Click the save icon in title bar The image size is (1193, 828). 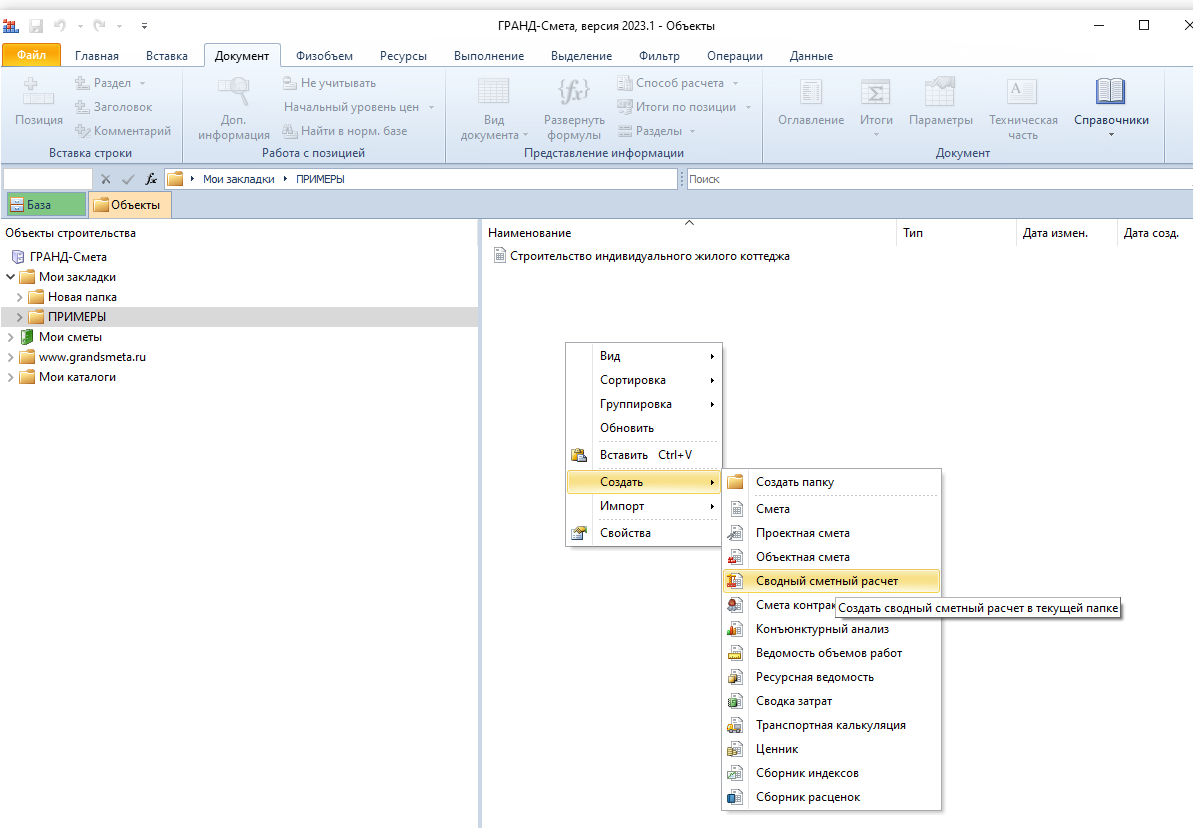click(x=36, y=26)
